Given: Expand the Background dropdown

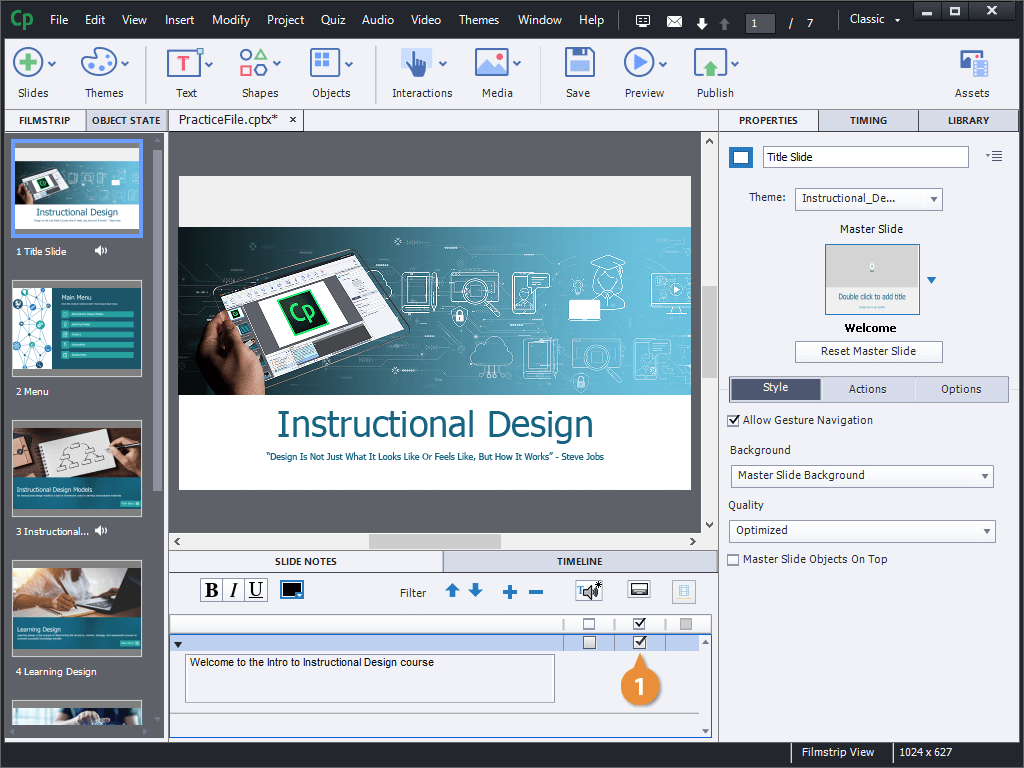Looking at the screenshot, I should point(861,476).
